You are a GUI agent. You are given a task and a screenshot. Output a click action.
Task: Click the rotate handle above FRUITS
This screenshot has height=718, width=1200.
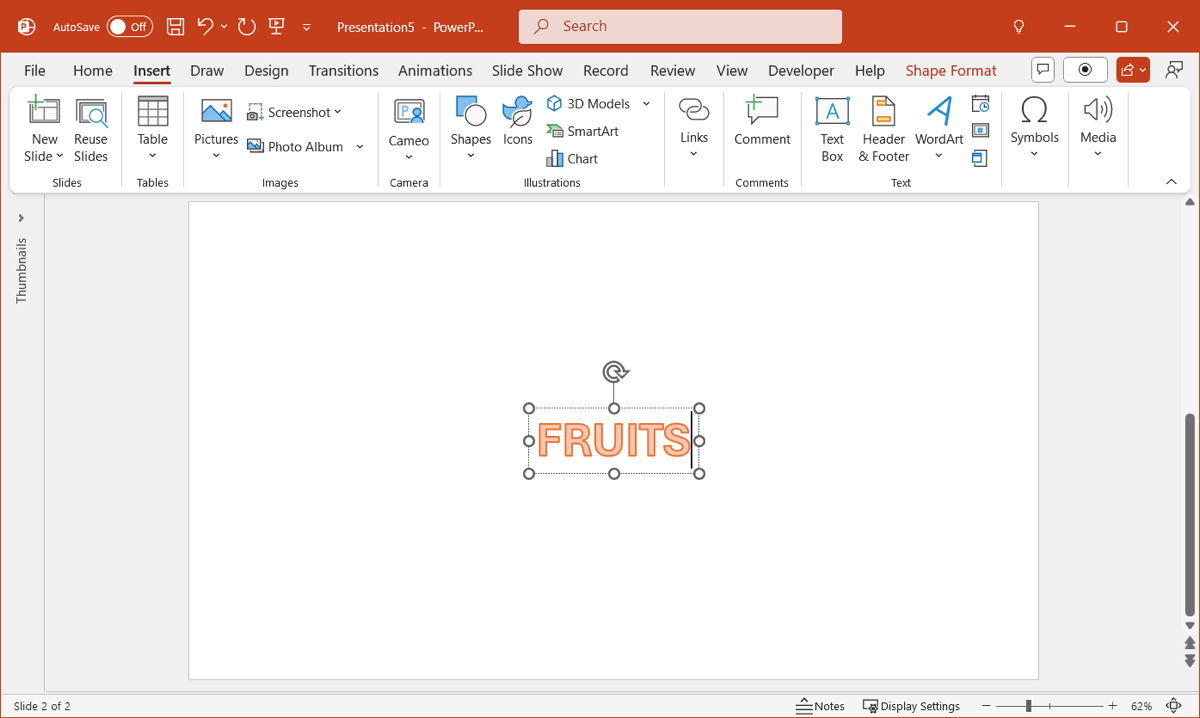[x=615, y=373]
